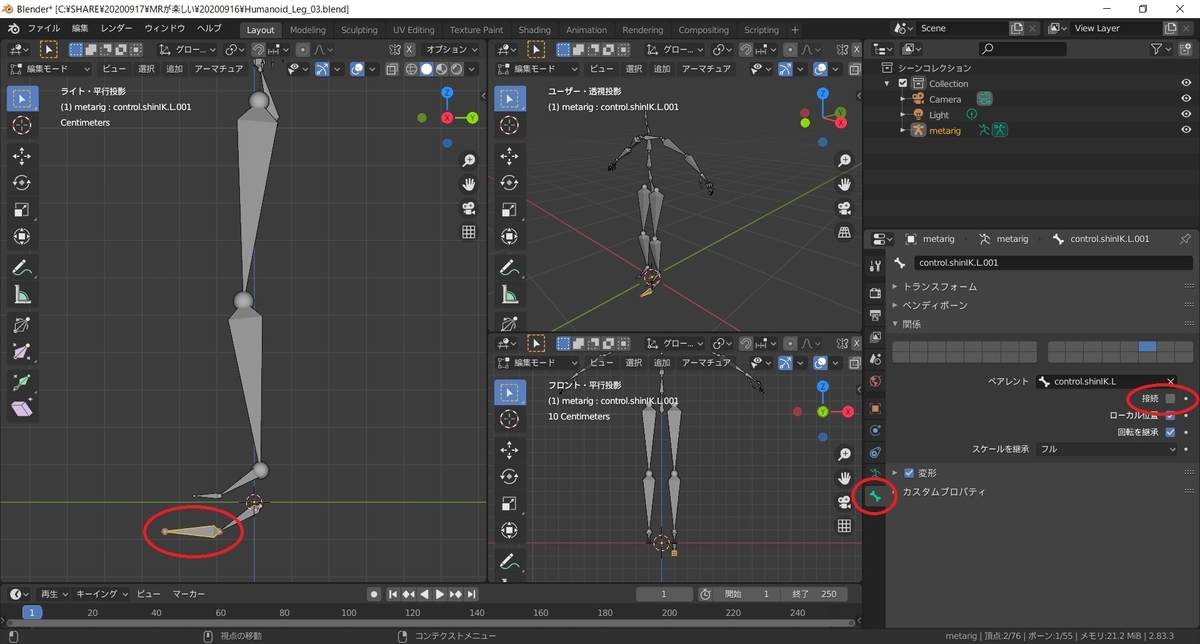Hide the metarig object in outliner

click(1186, 130)
